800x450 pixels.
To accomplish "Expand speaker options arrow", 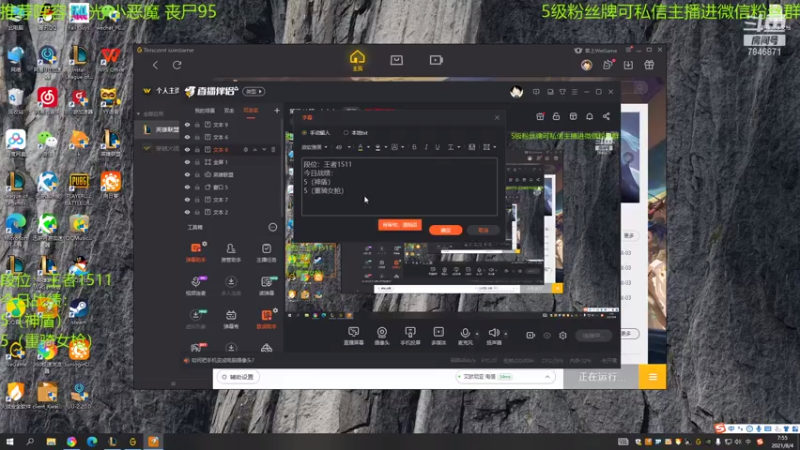I will [506, 334].
